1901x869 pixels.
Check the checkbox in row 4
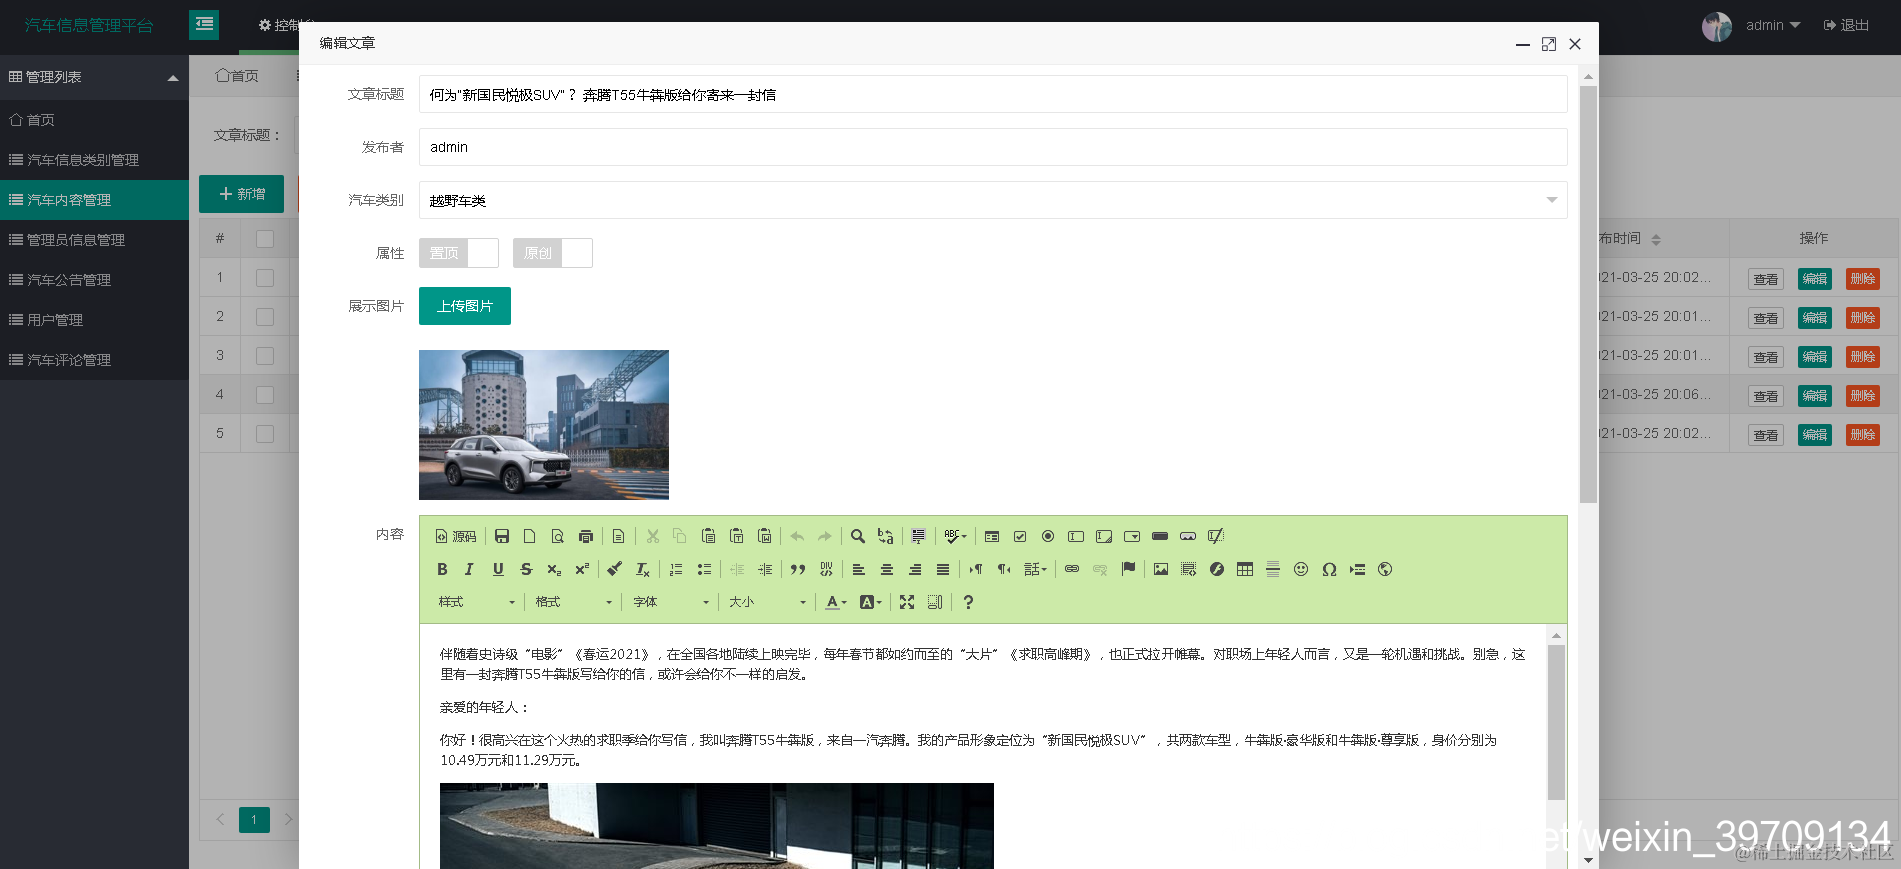(265, 395)
